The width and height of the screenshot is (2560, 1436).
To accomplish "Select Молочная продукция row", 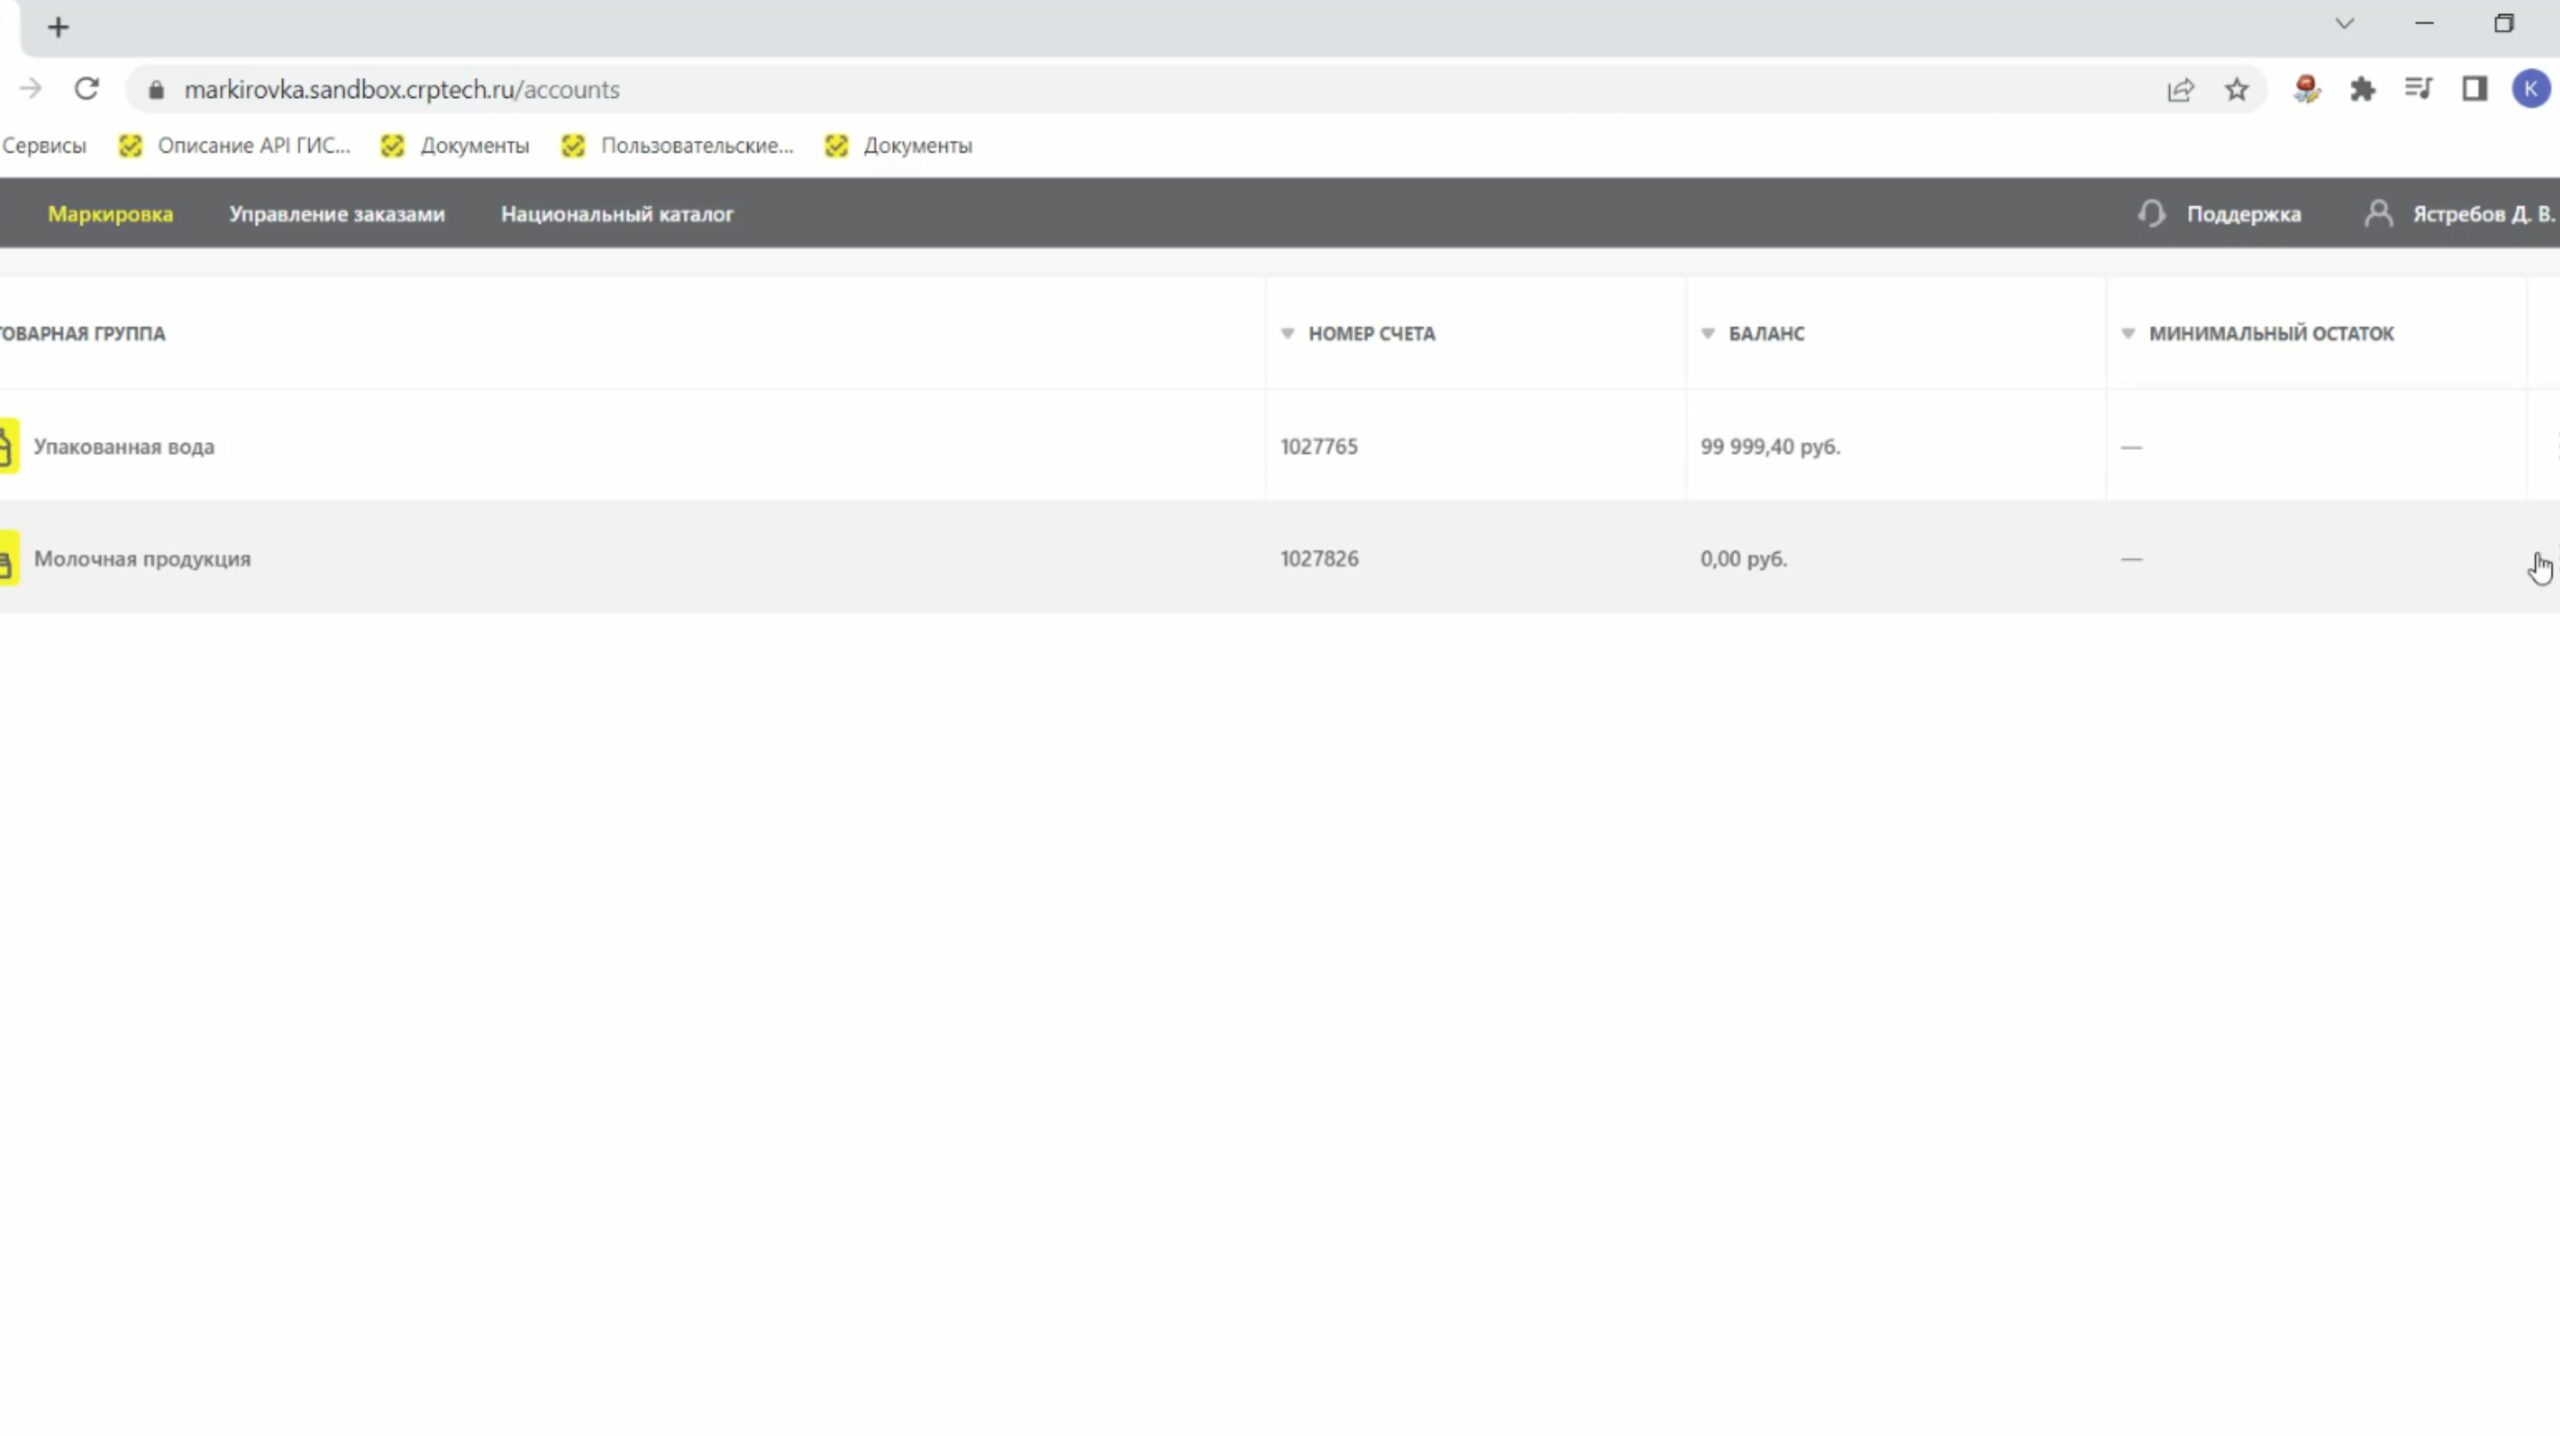I will [1280, 558].
